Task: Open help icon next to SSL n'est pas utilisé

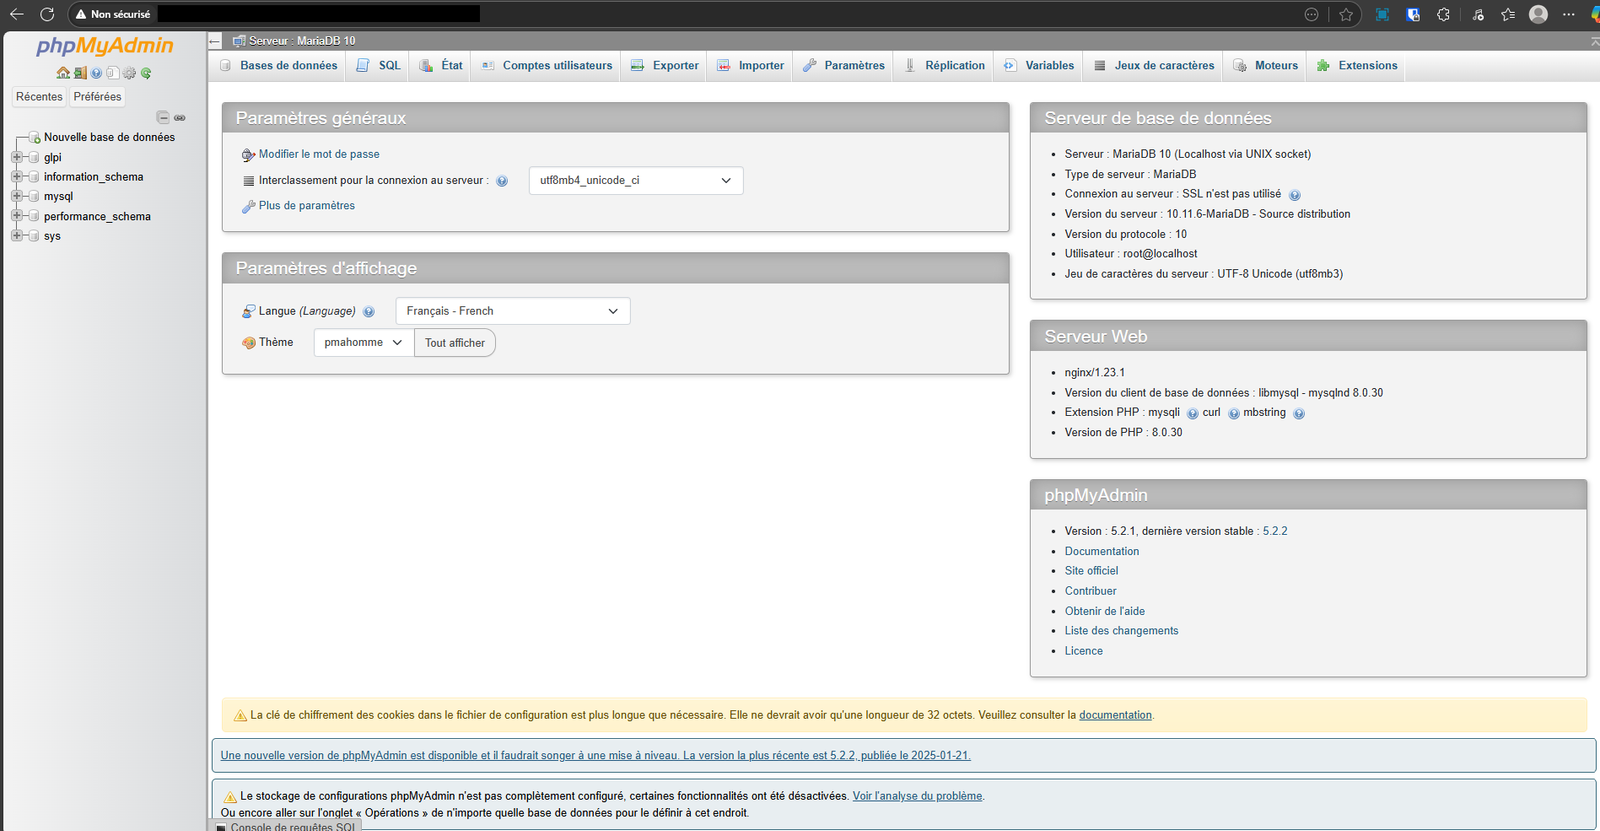Action: pos(1294,195)
